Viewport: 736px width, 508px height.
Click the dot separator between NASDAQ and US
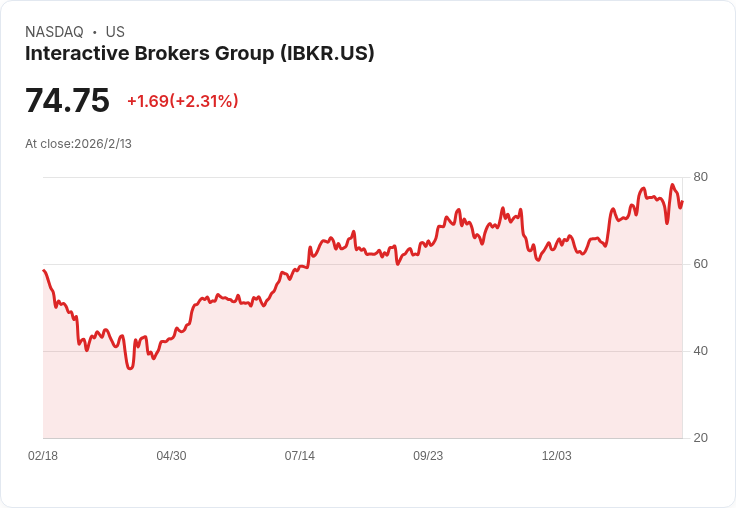tap(94, 32)
